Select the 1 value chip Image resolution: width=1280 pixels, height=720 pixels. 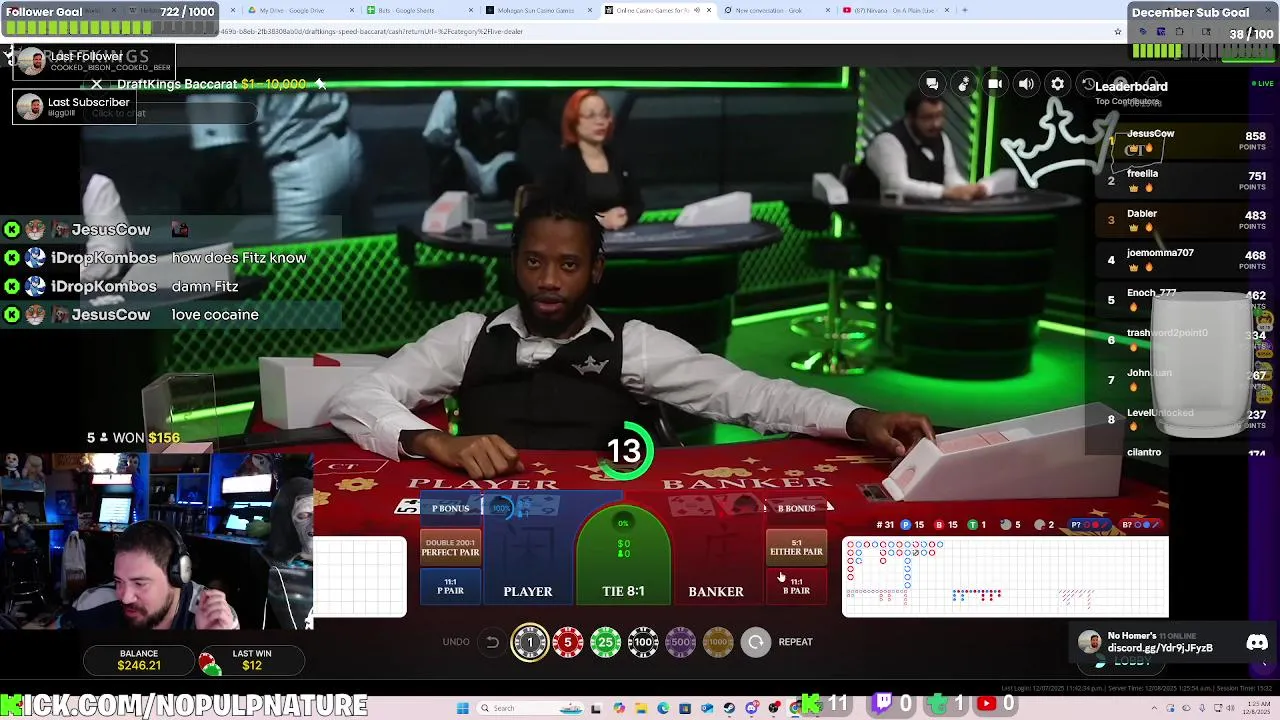click(530, 642)
